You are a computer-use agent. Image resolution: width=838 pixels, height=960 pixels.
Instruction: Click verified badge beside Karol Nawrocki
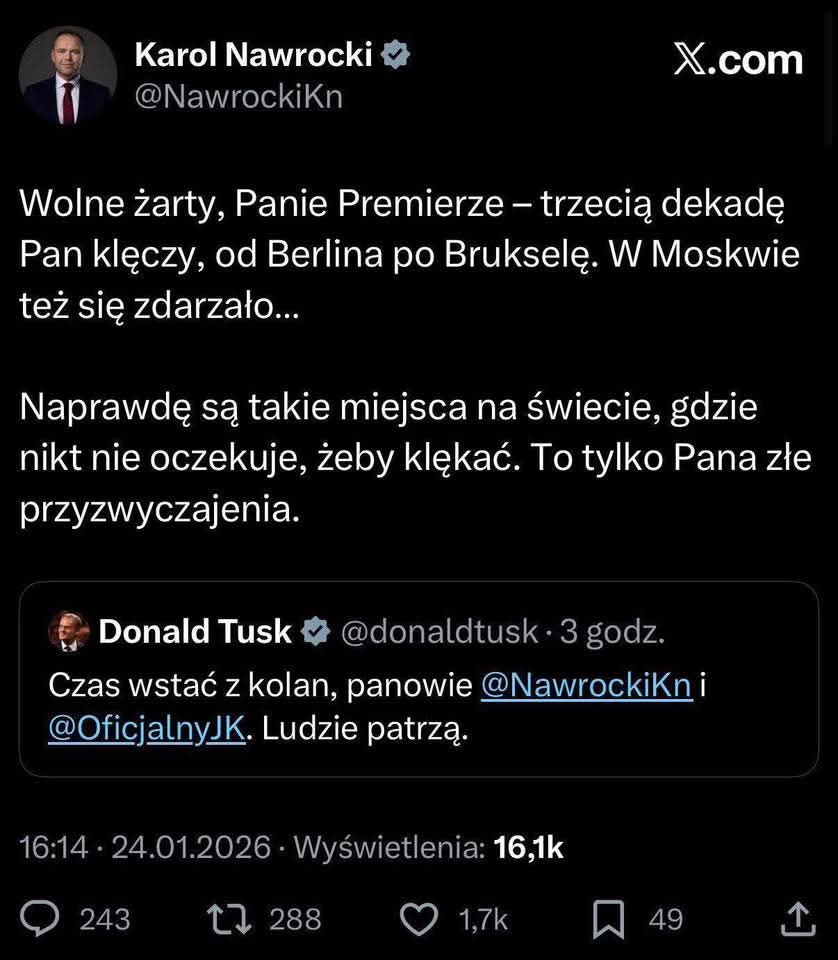click(x=396, y=56)
